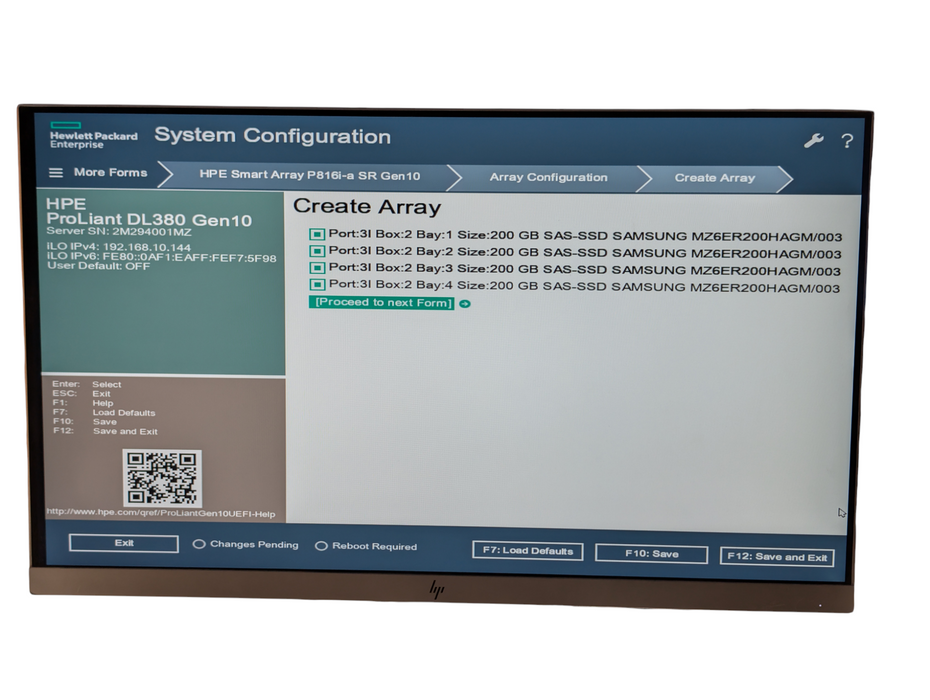Open the More Forms menu label
930x700 pixels.
pyautogui.click(x=110, y=173)
